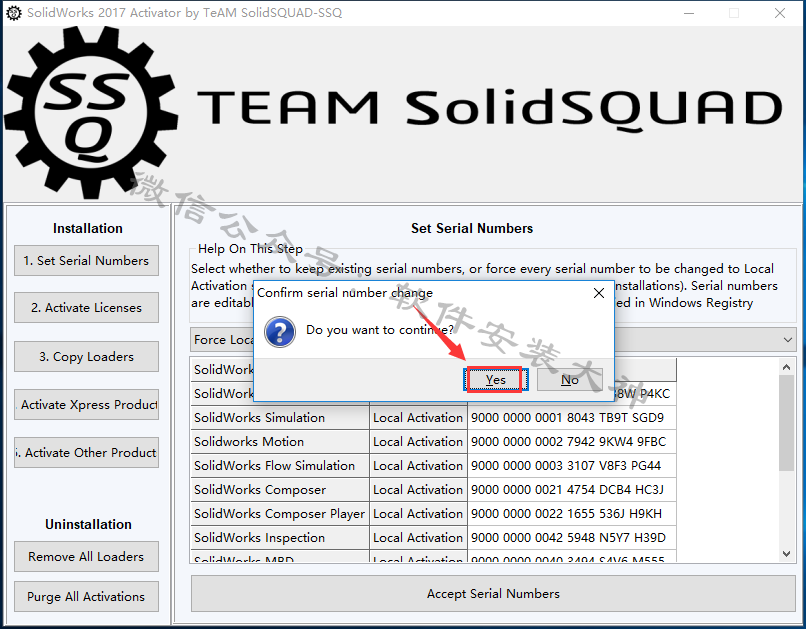Select the SolidWorks Composer product cell
This screenshot has width=806, height=629.
[x=280, y=490]
